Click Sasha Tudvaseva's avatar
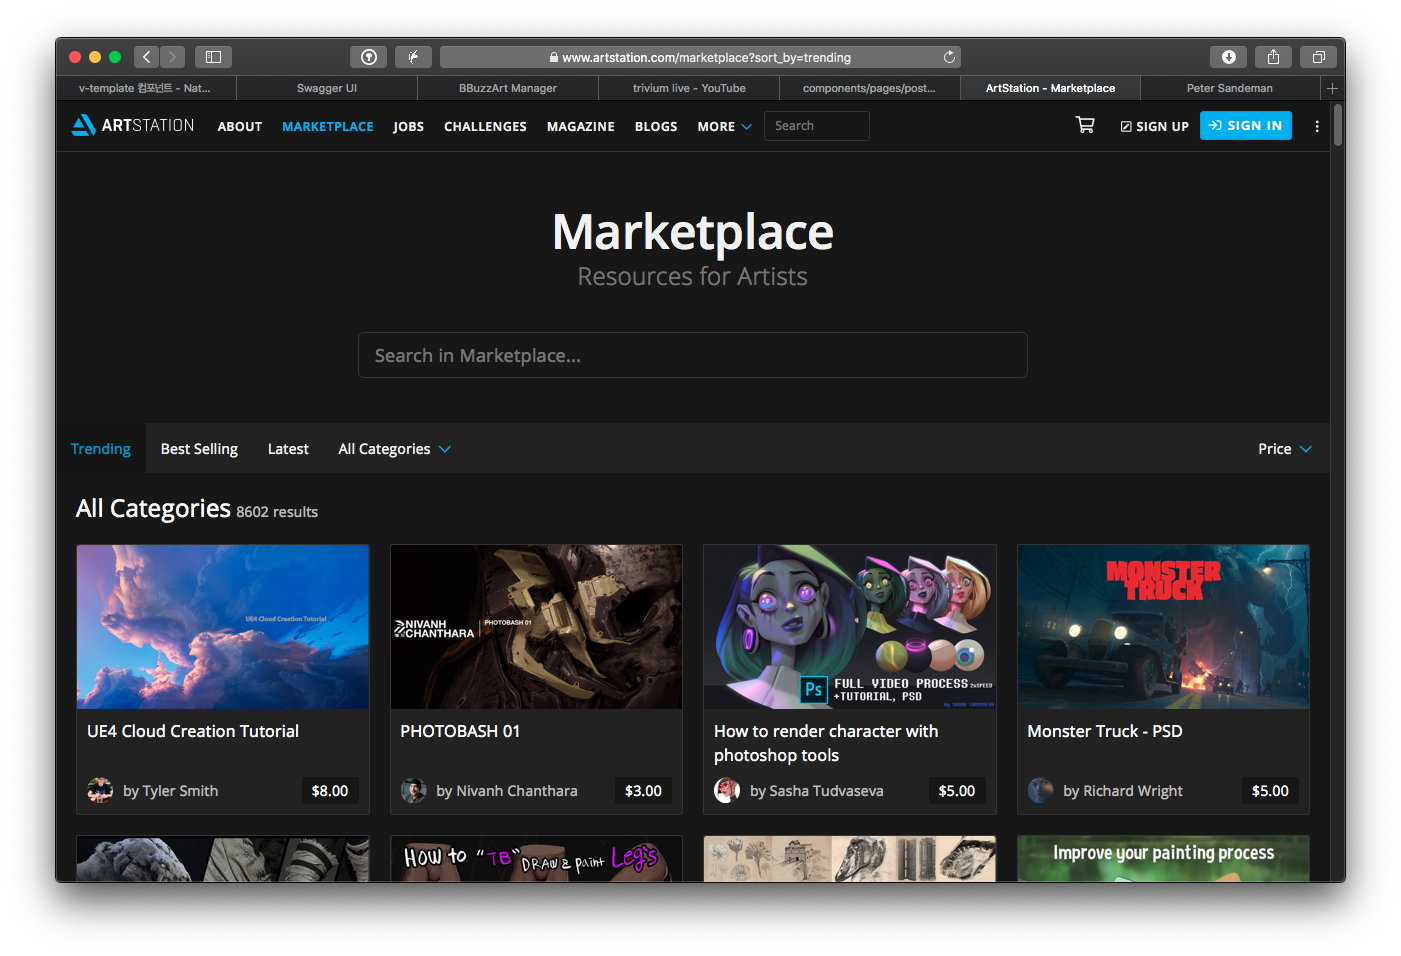 [x=727, y=790]
